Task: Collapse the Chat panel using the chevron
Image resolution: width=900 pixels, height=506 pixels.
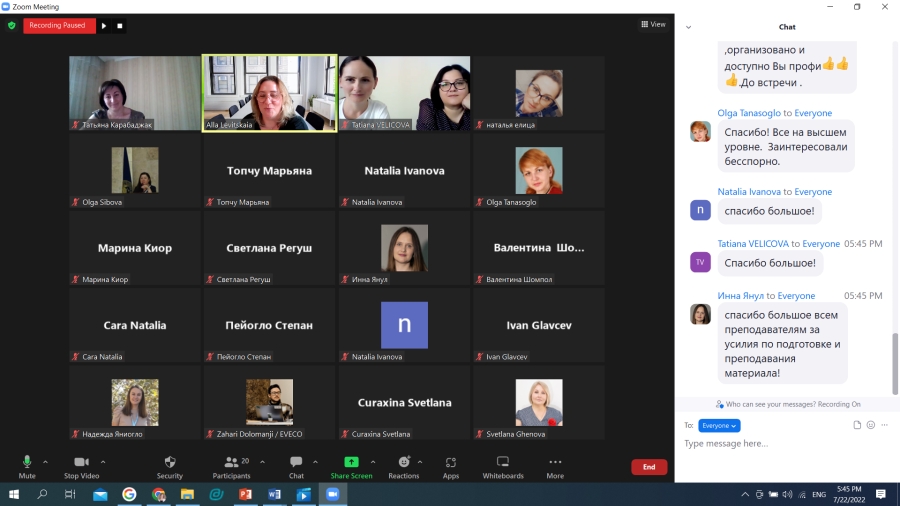Action: point(689,27)
